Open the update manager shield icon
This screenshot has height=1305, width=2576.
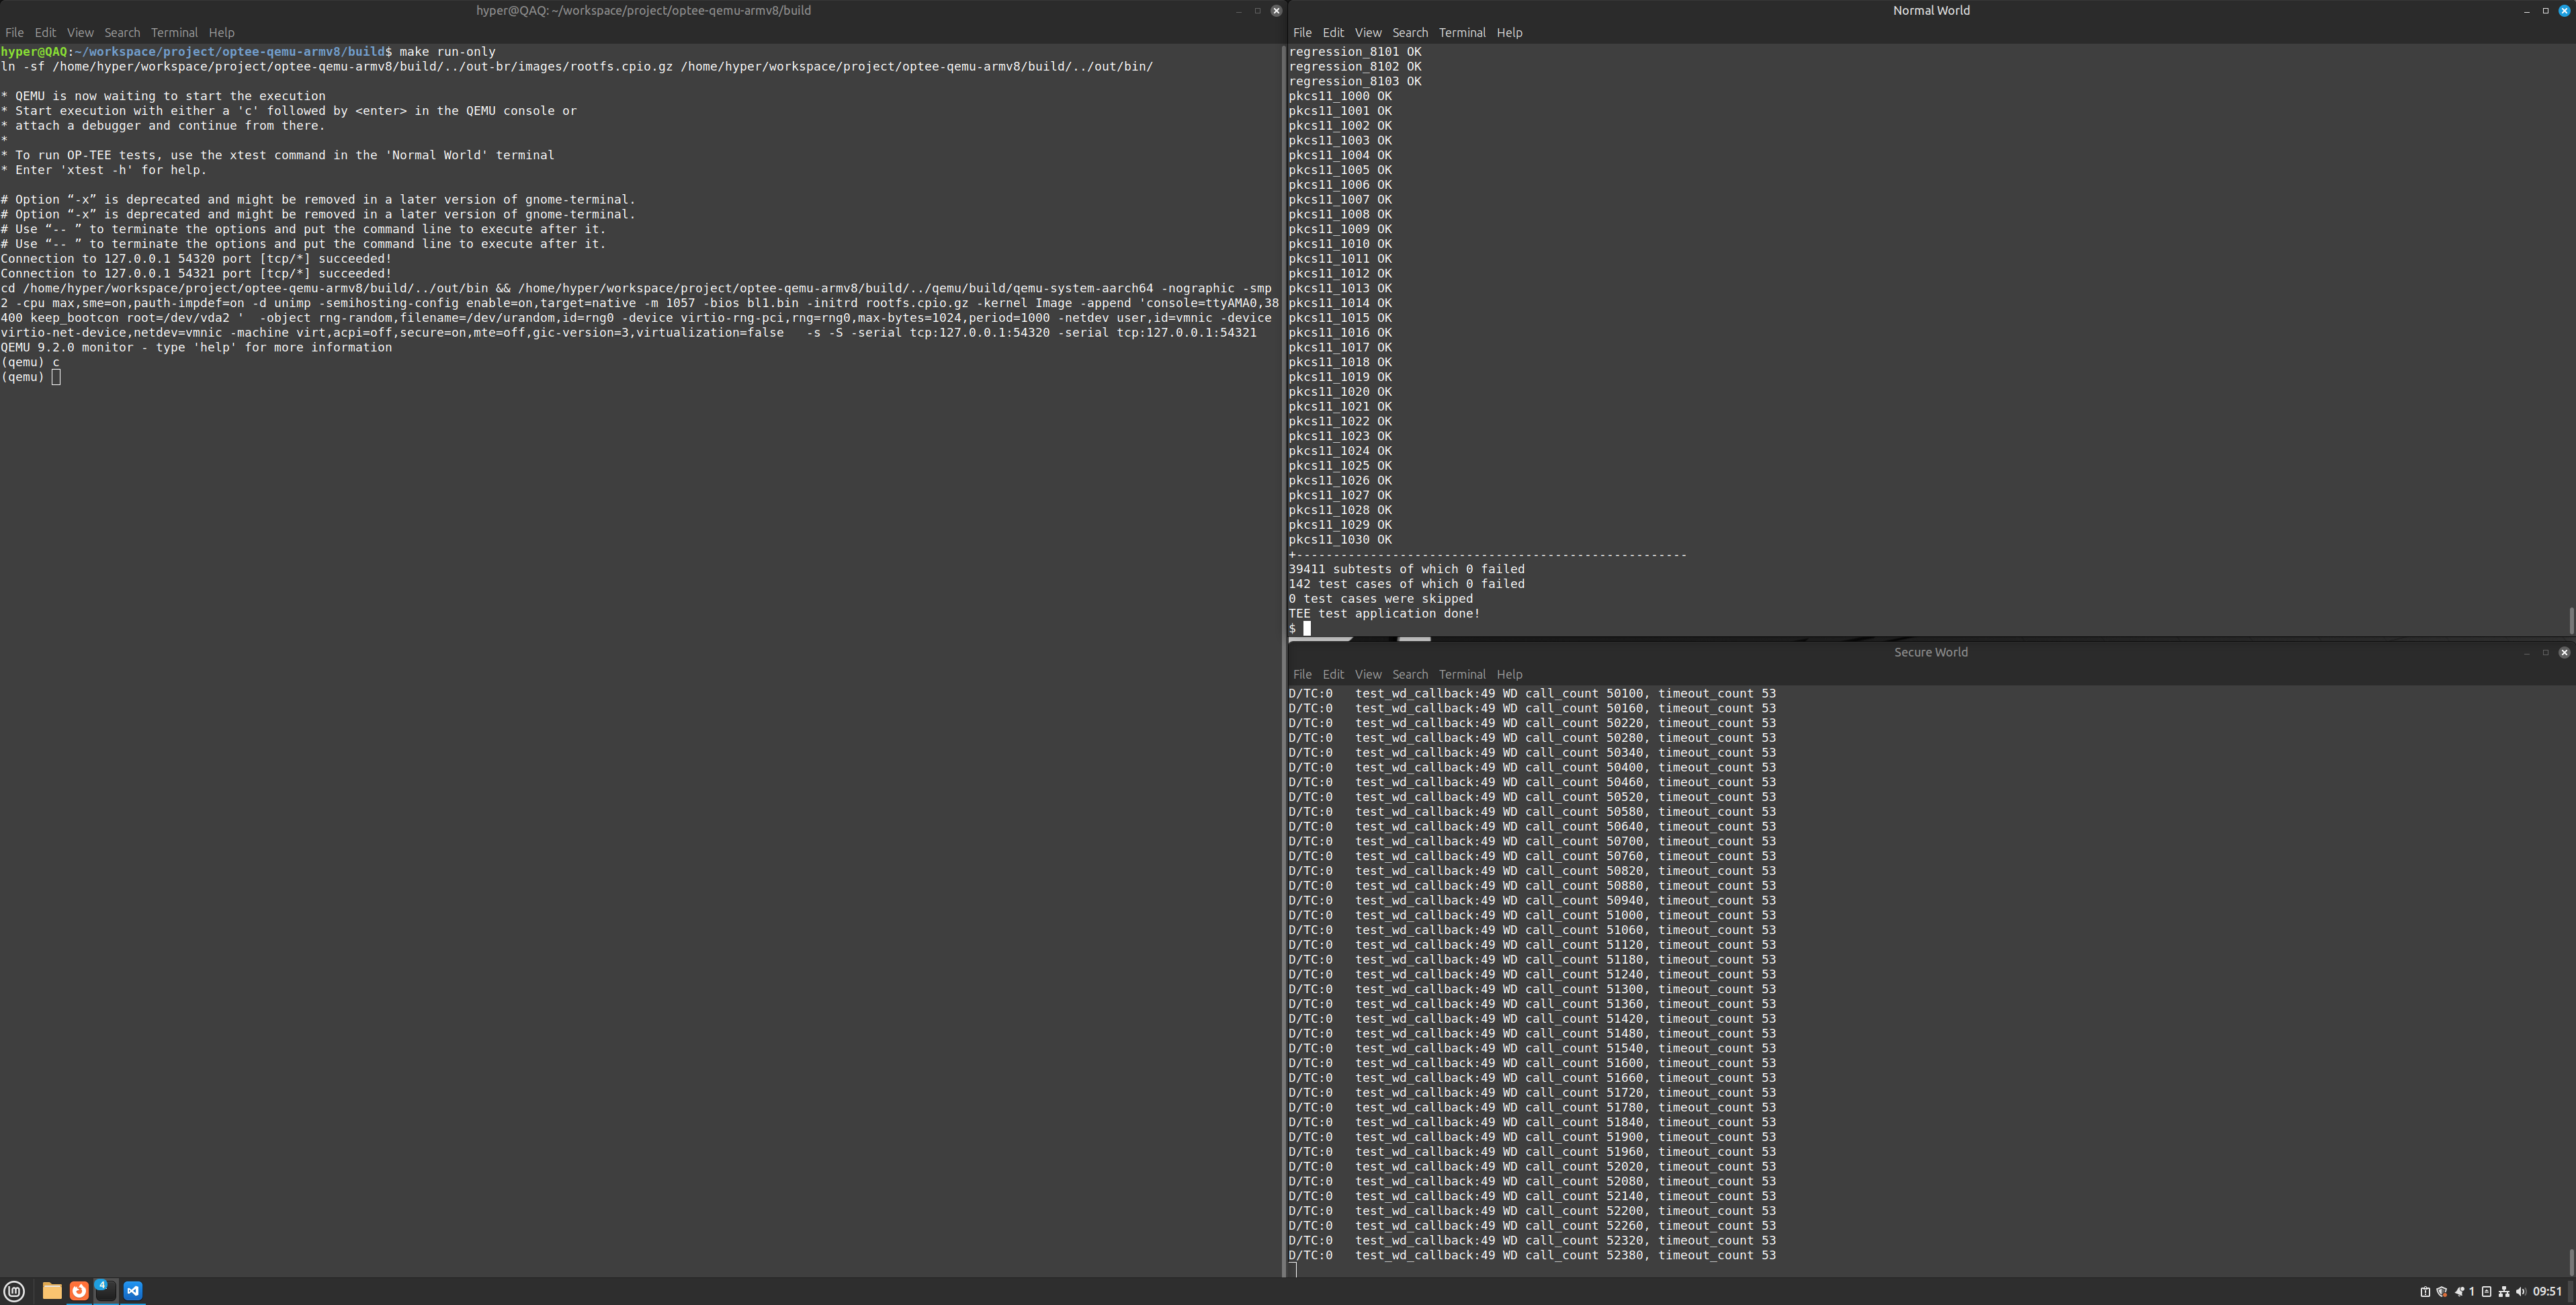click(2442, 1292)
